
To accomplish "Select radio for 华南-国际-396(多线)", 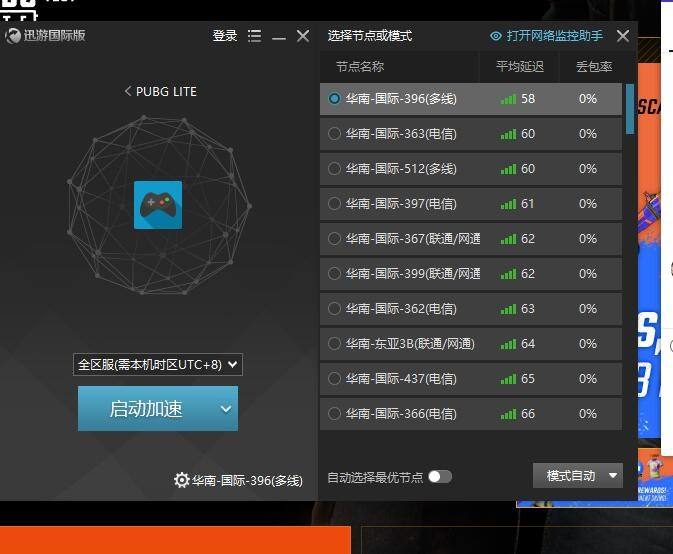I will pos(334,99).
